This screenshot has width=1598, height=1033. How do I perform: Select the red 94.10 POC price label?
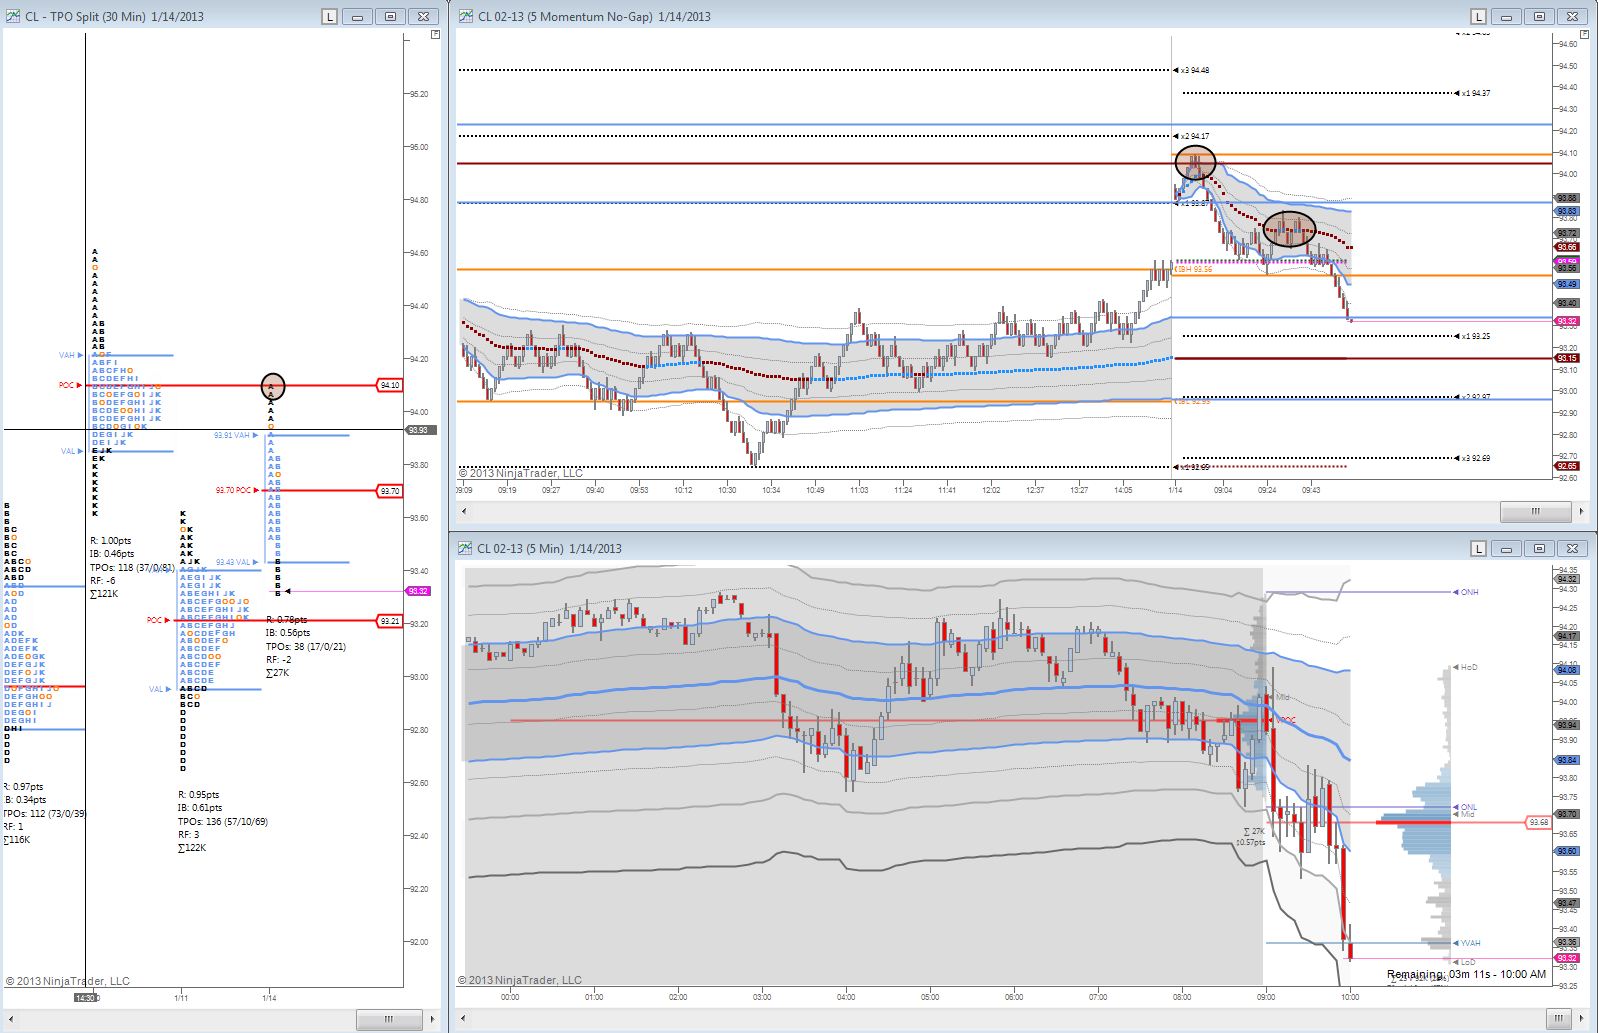(x=389, y=385)
